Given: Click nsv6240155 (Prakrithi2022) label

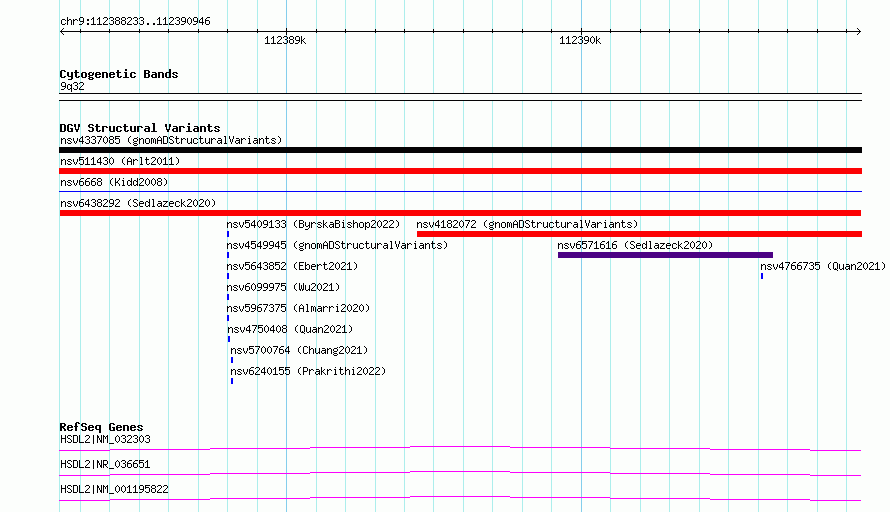Looking at the screenshot, I should [x=308, y=371].
